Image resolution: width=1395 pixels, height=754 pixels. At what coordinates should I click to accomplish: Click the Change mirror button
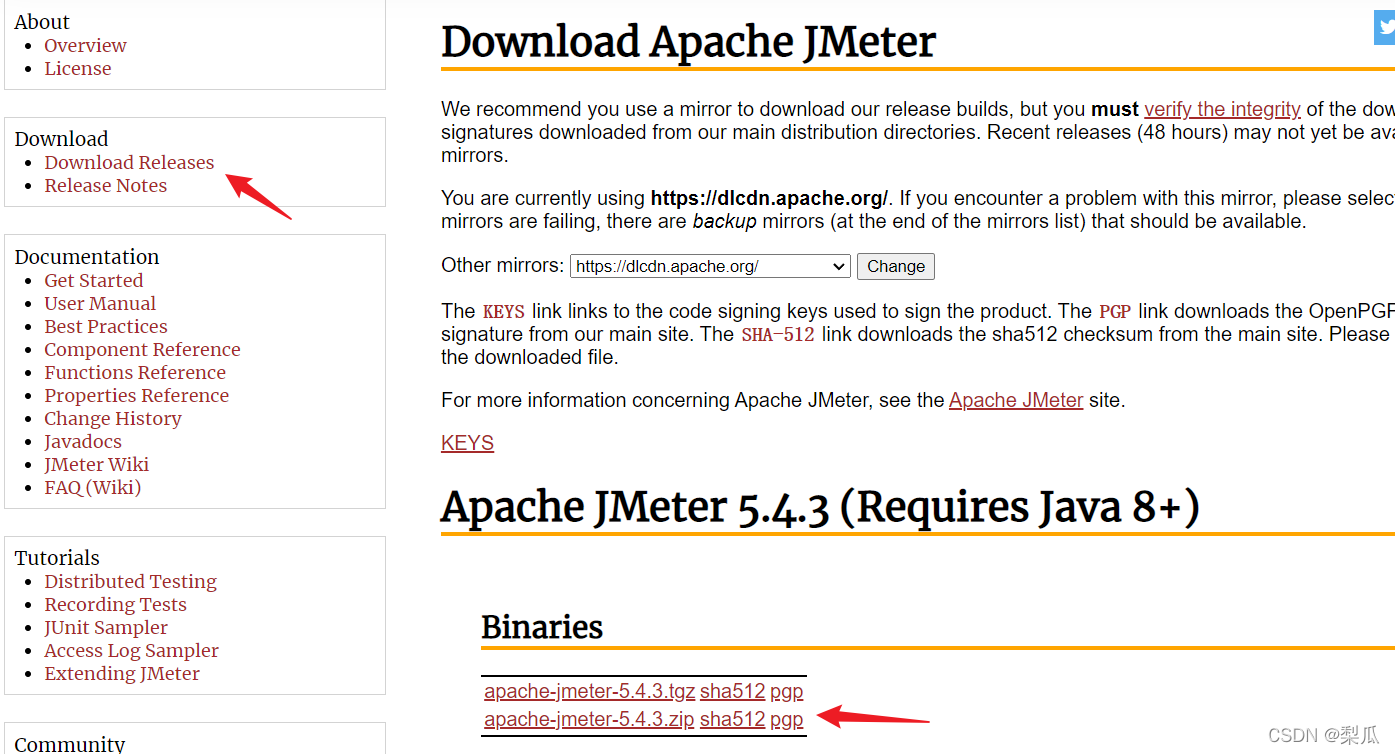point(896,266)
